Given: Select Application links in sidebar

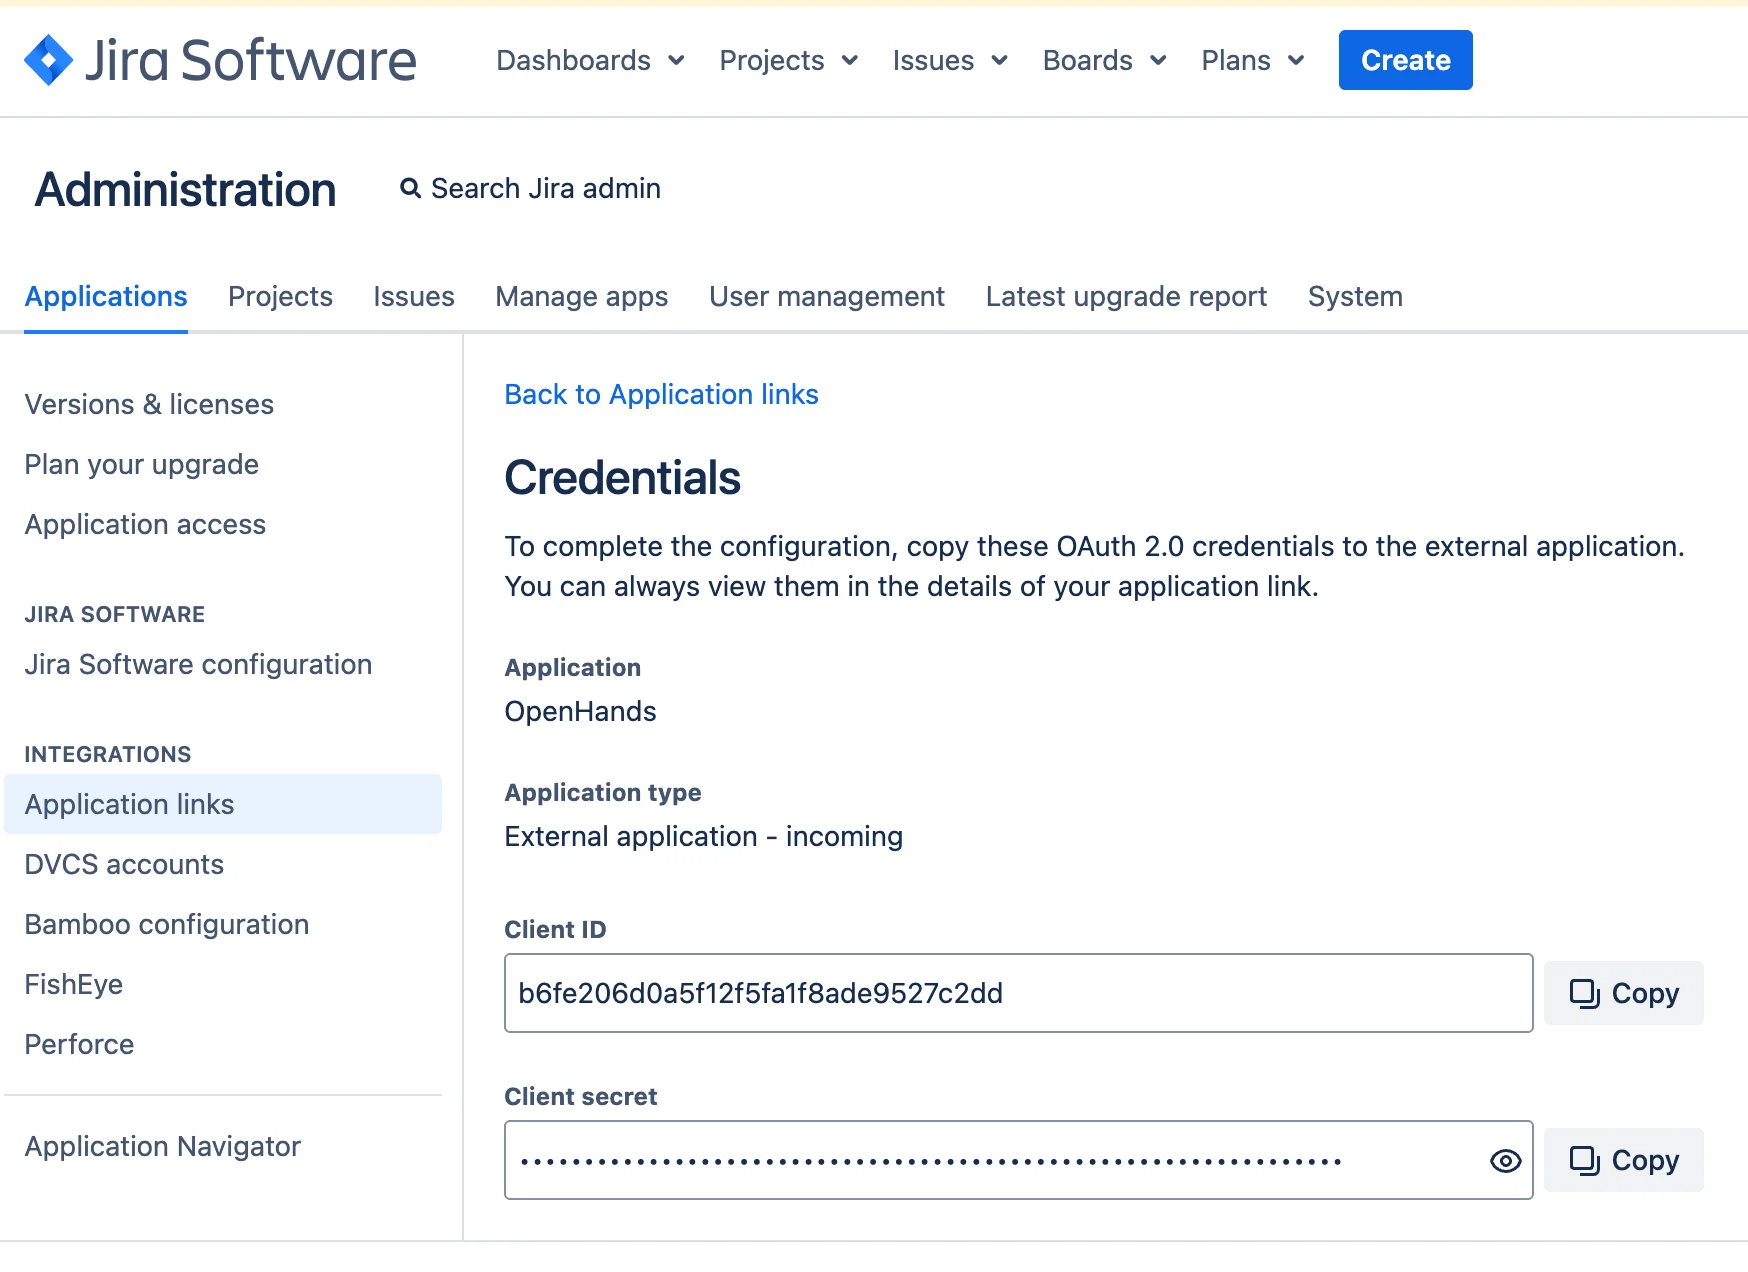Looking at the screenshot, I should tap(223, 804).
